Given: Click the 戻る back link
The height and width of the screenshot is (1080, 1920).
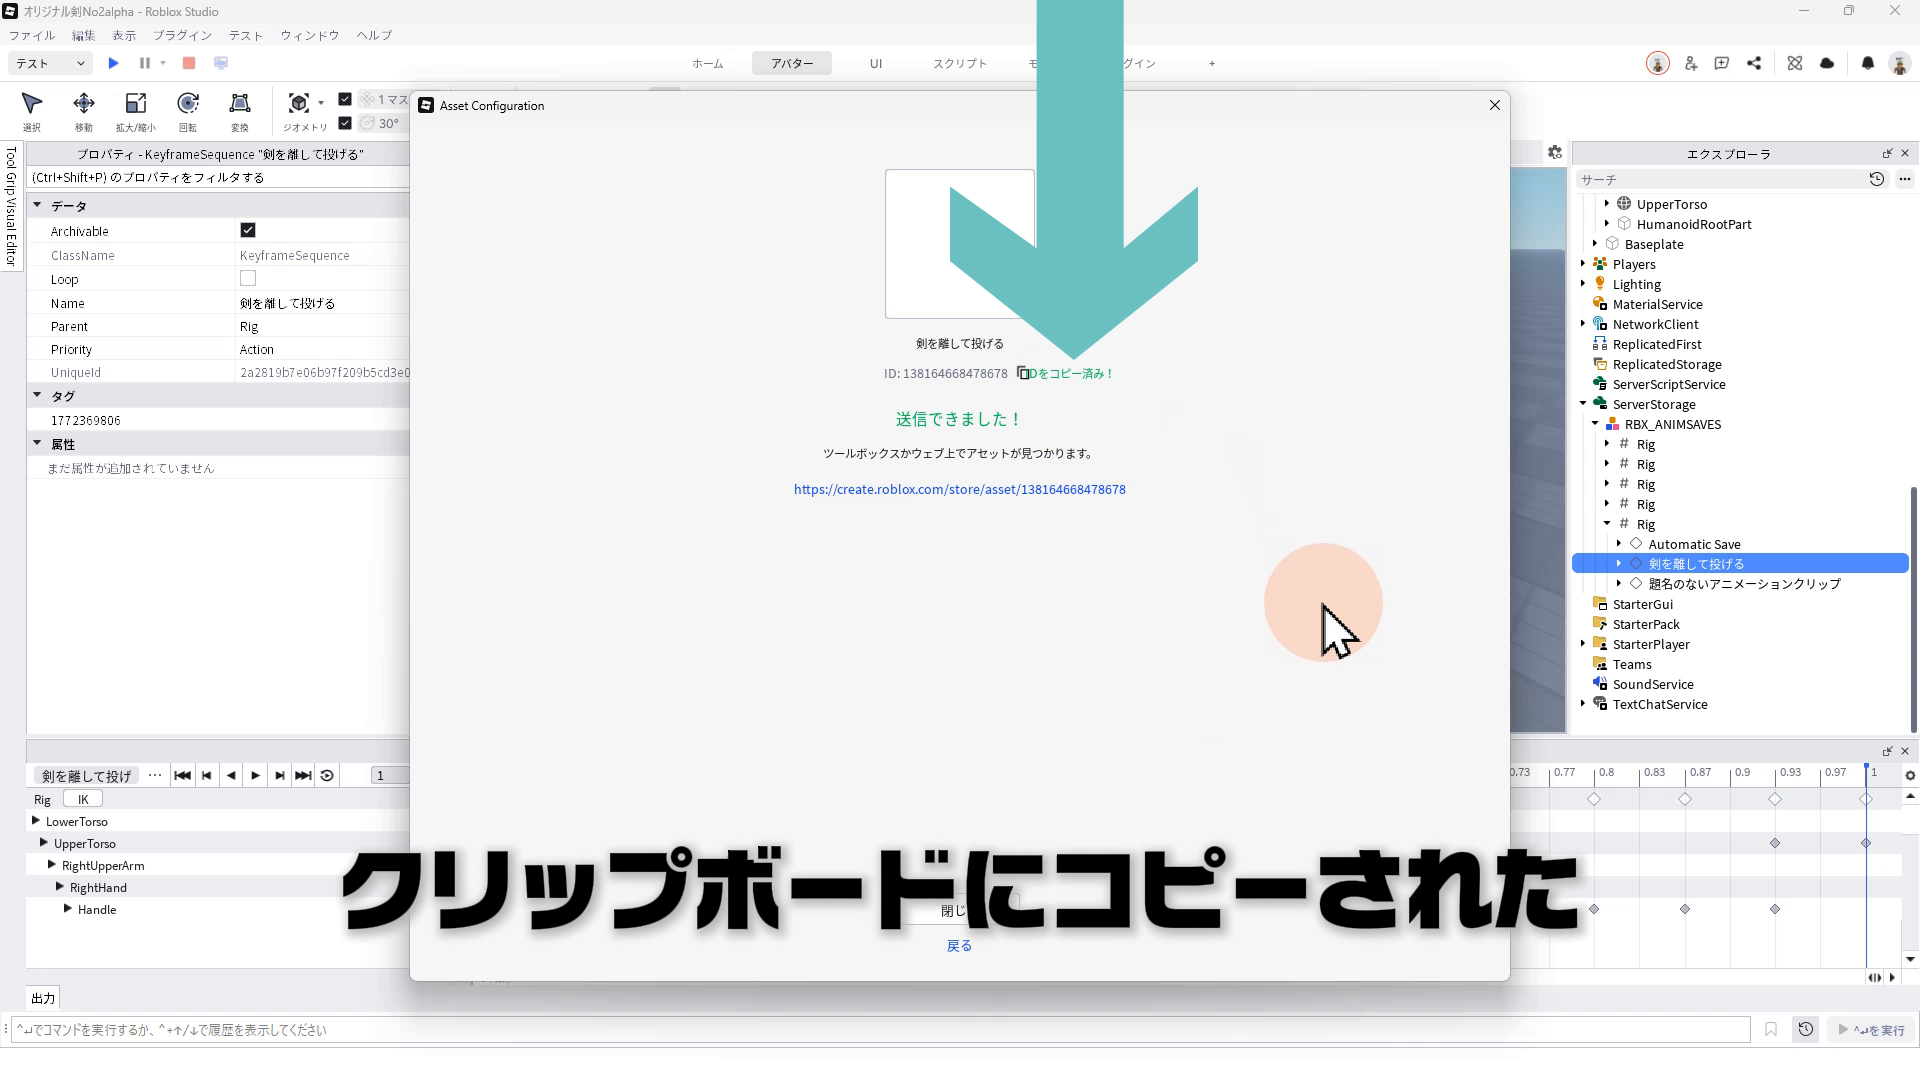Looking at the screenshot, I should (959, 945).
